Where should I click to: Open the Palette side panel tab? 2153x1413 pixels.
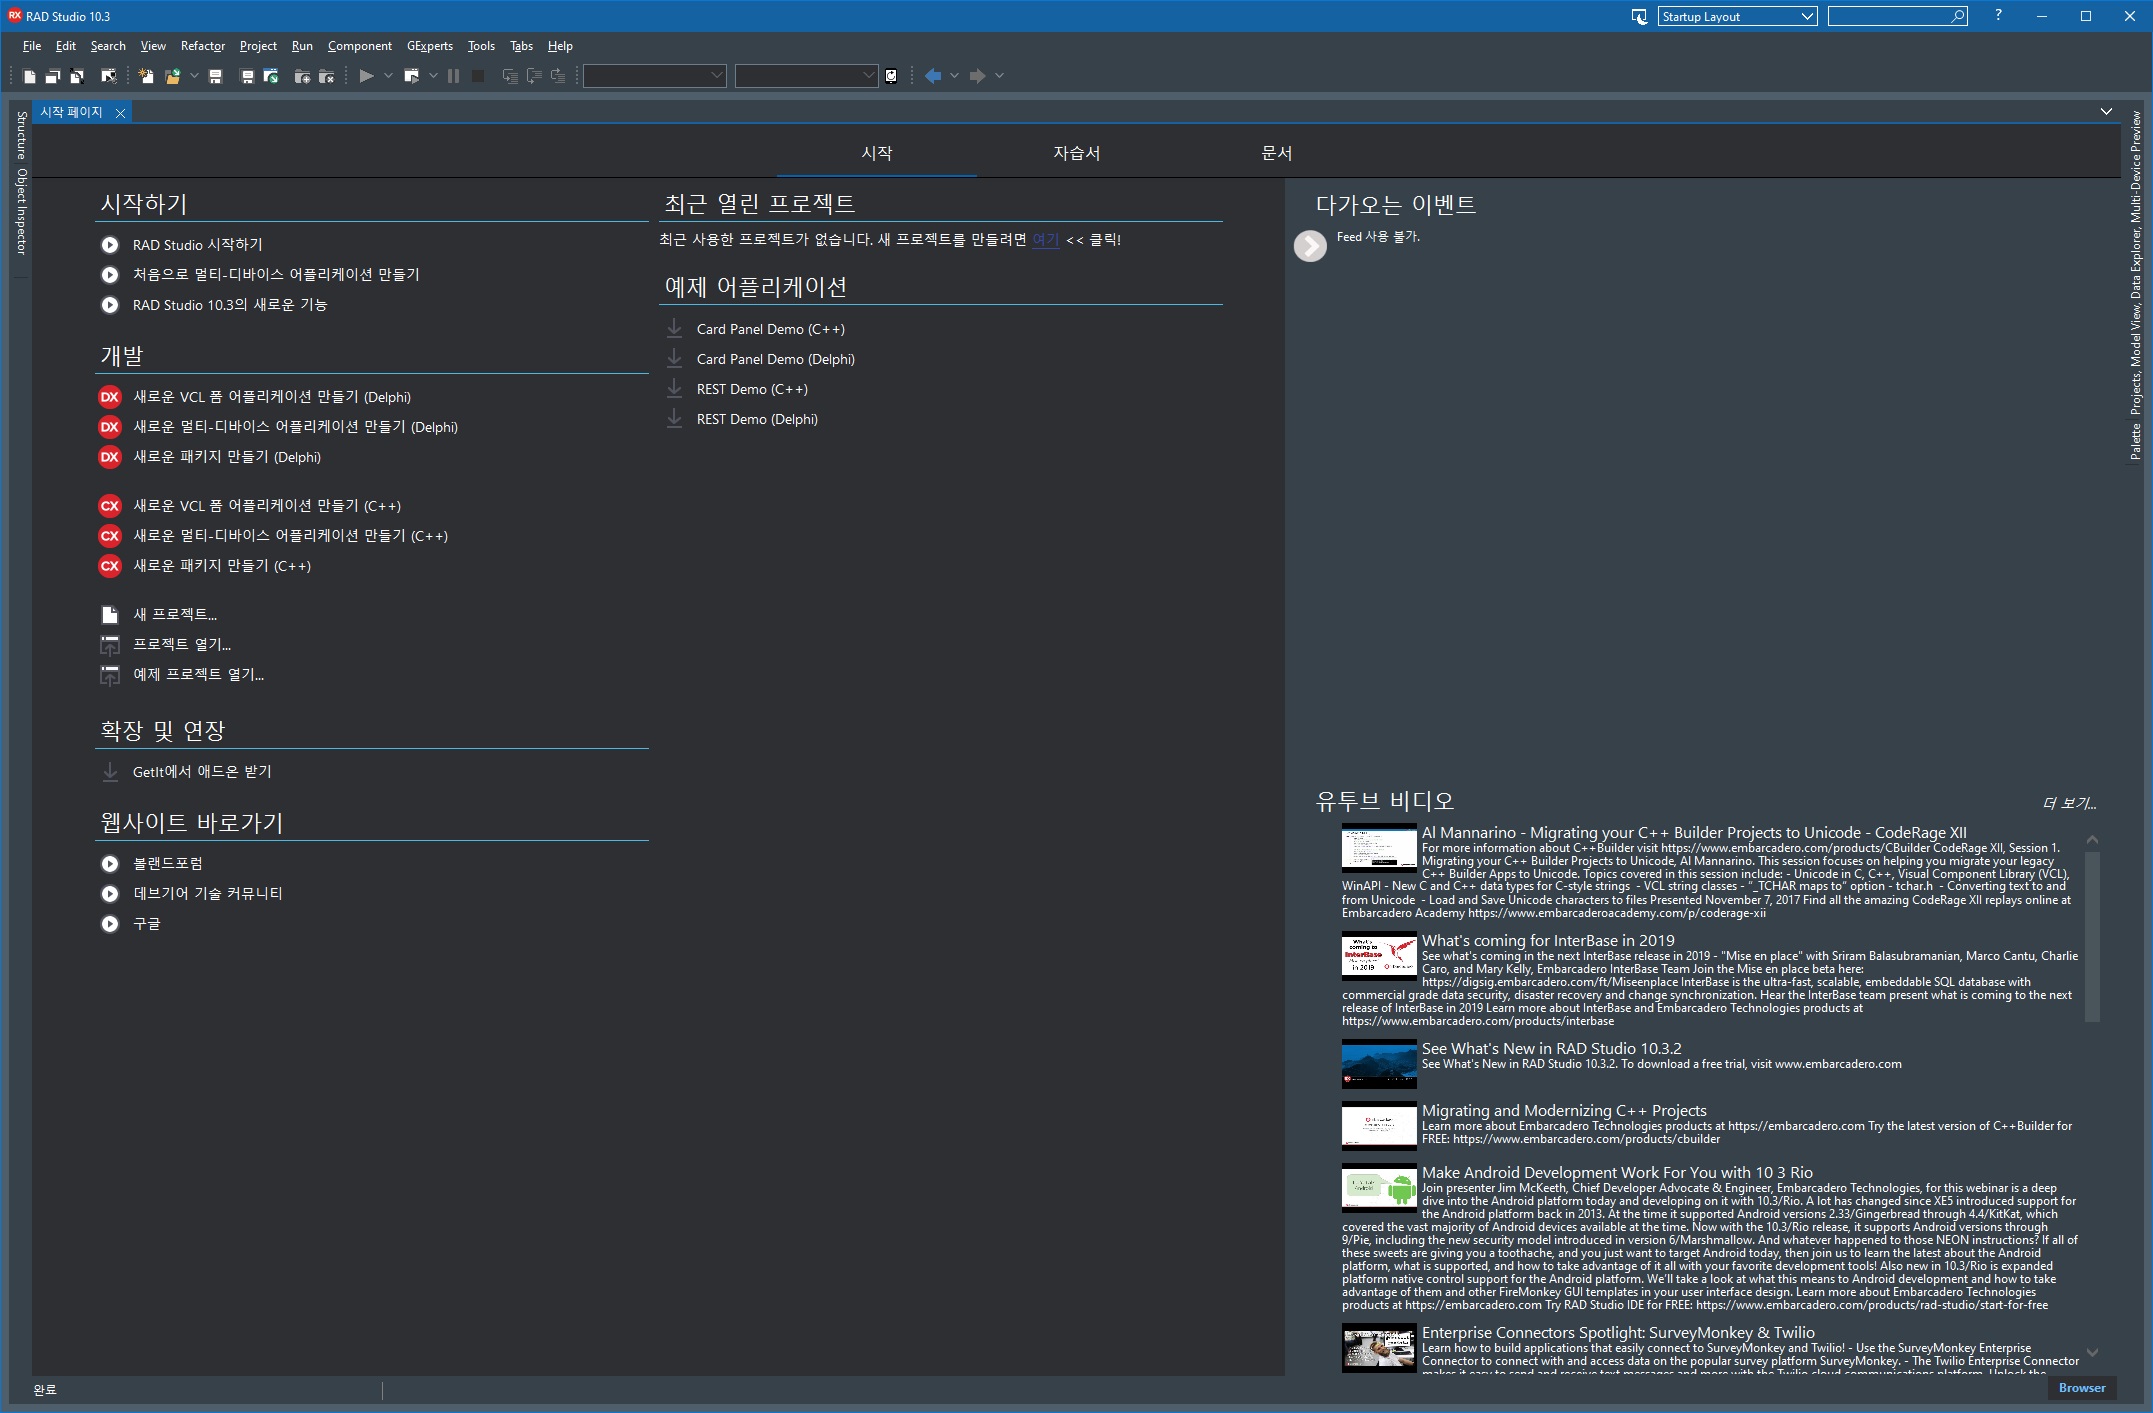tap(2136, 440)
